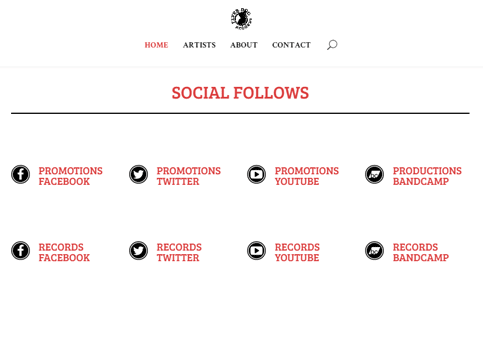Follow the Records Bandcamp text link
The image size is (483, 362).
pyautogui.click(x=421, y=252)
